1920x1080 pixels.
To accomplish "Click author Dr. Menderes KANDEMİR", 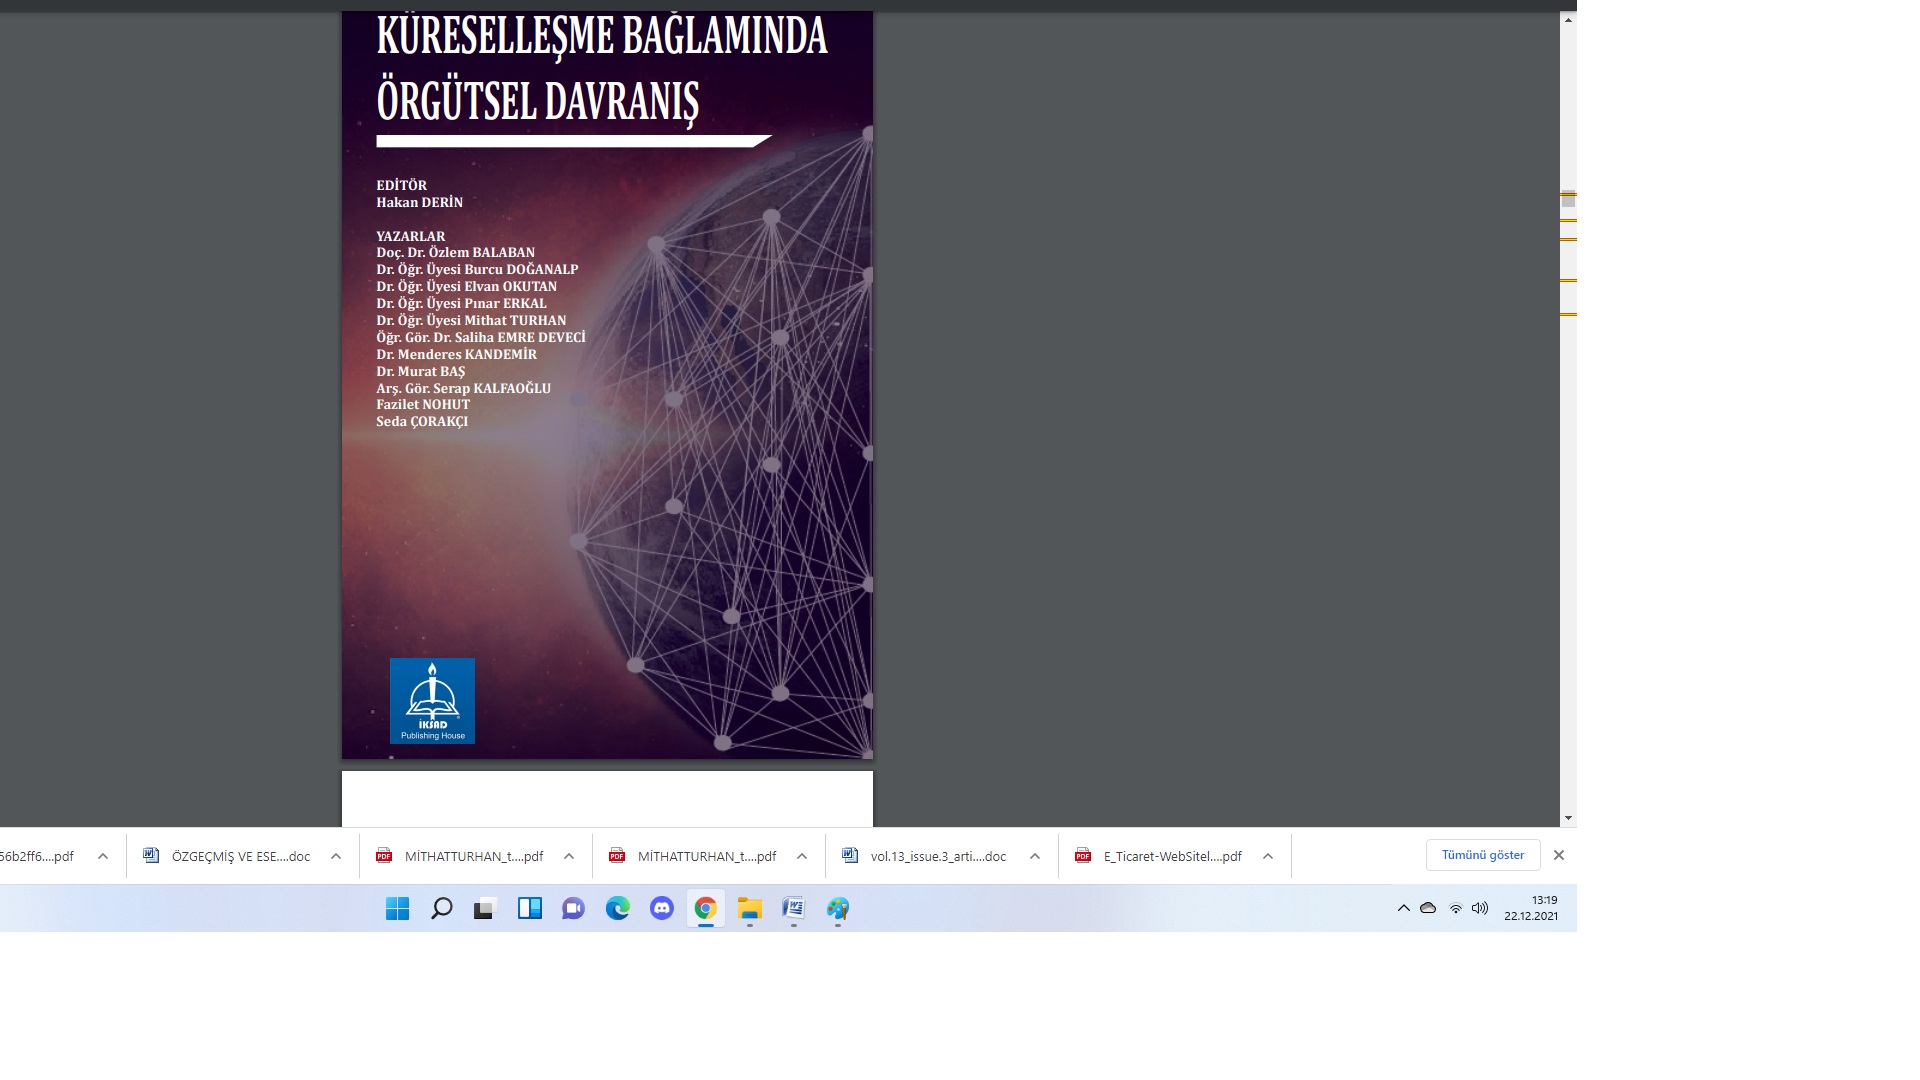I will (x=456, y=354).
